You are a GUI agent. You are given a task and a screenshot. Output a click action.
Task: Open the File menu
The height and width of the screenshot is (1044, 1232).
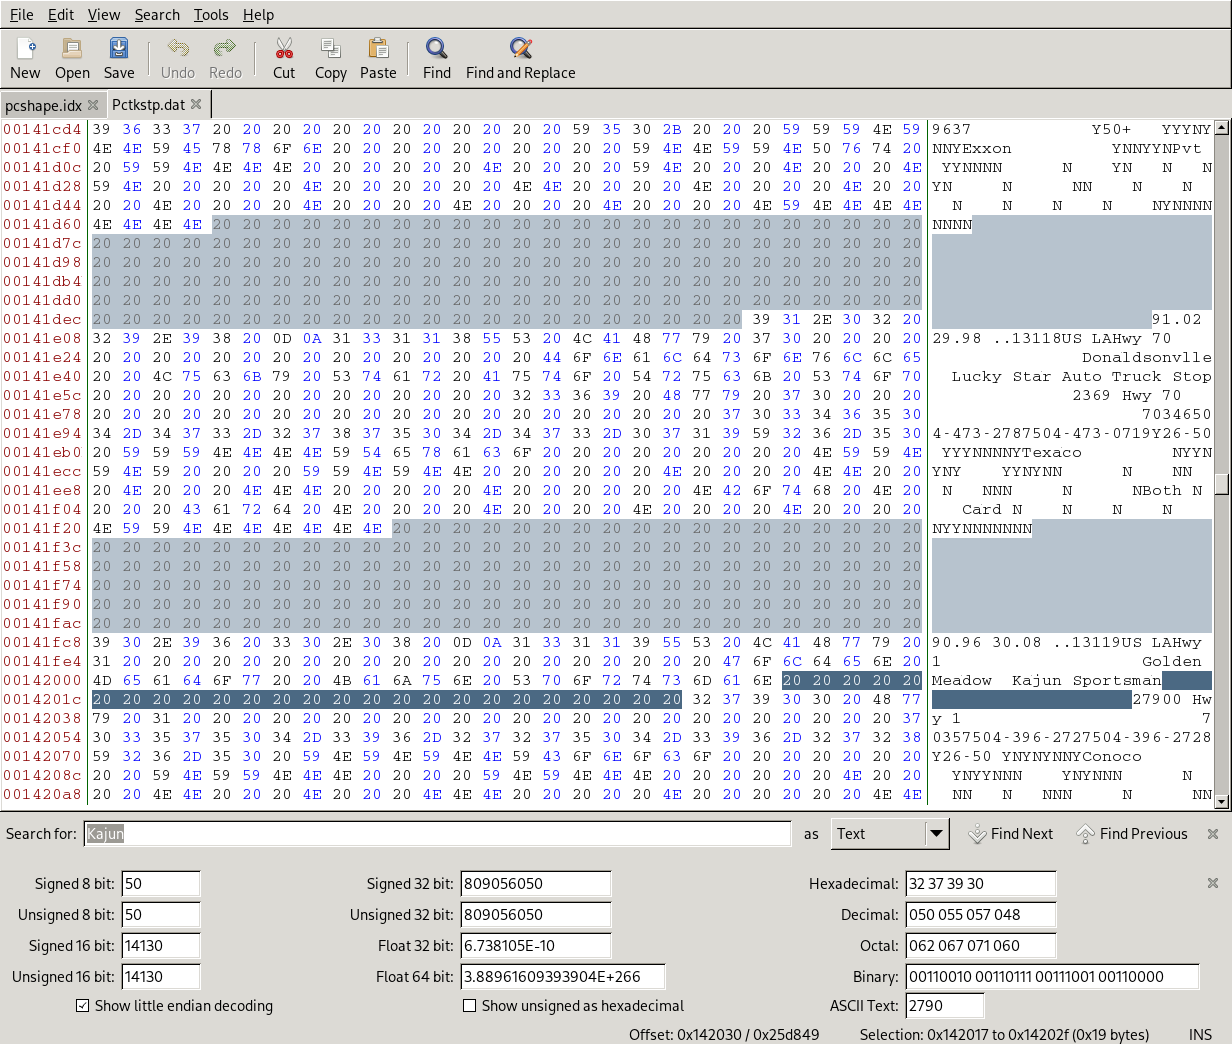pyautogui.click(x=22, y=15)
